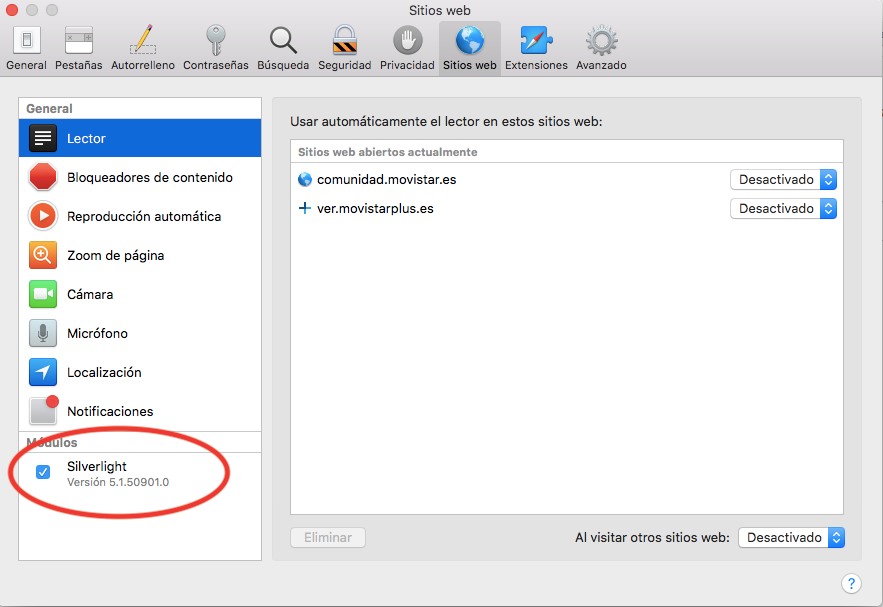Open the Avanzado gear pane
883x607 pixels.
pyautogui.click(x=601, y=48)
